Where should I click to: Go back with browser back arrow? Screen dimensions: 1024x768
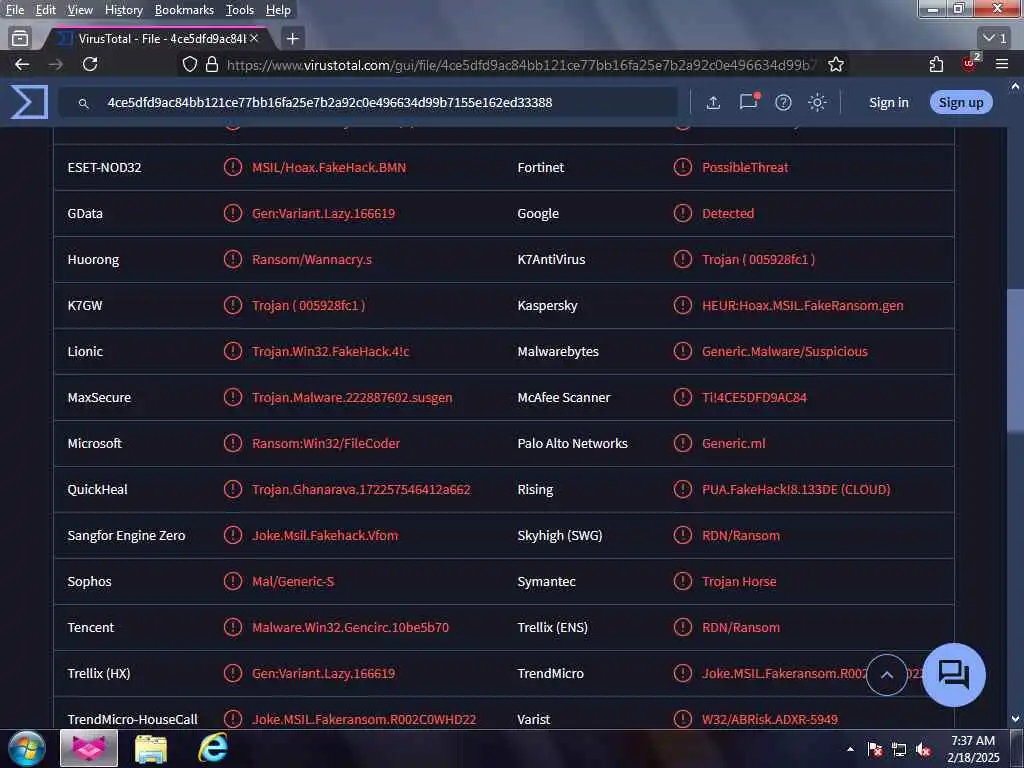[x=22, y=64]
